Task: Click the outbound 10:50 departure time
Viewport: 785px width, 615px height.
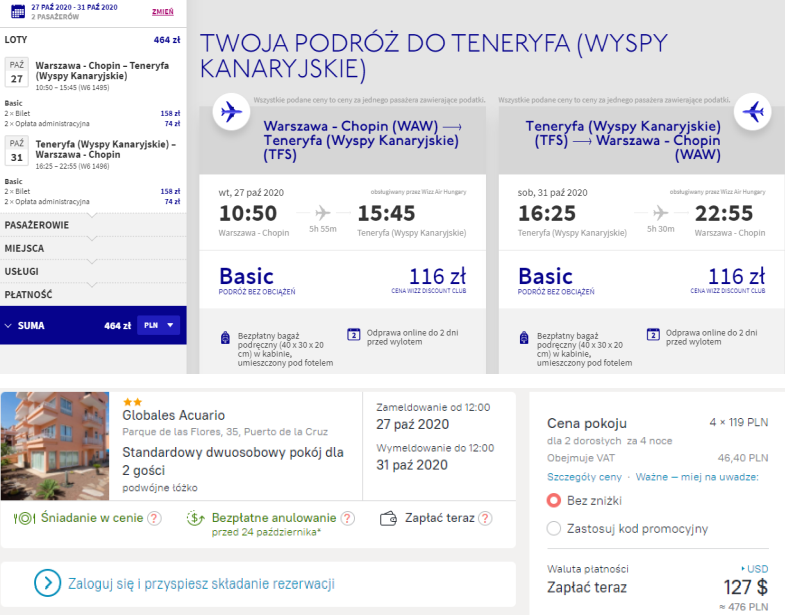Action: (248, 213)
